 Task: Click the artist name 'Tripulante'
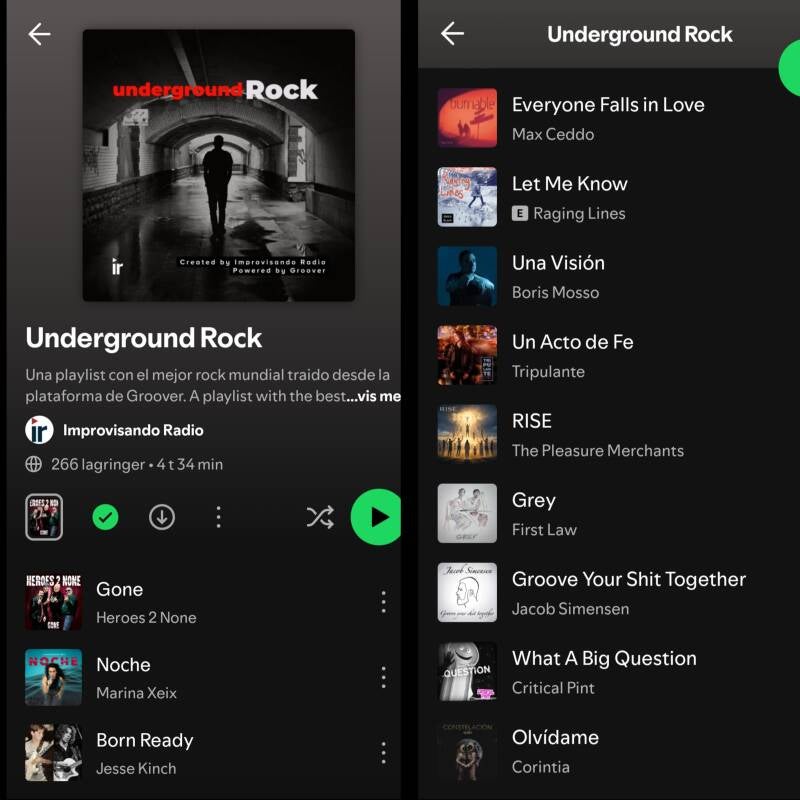[548, 371]
